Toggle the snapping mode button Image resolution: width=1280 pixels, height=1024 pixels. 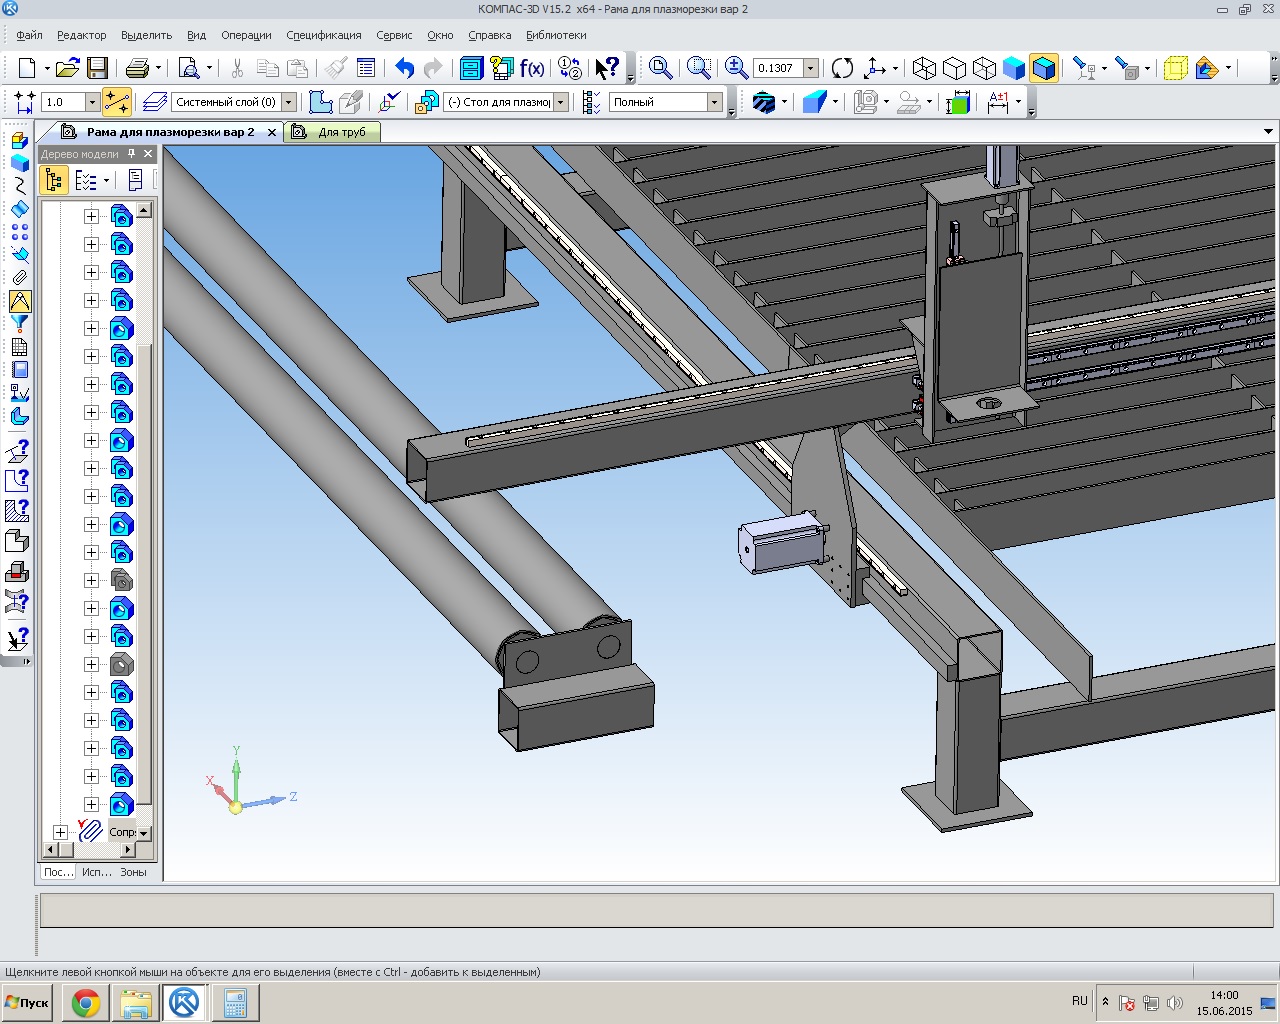(x=117, y=102)
